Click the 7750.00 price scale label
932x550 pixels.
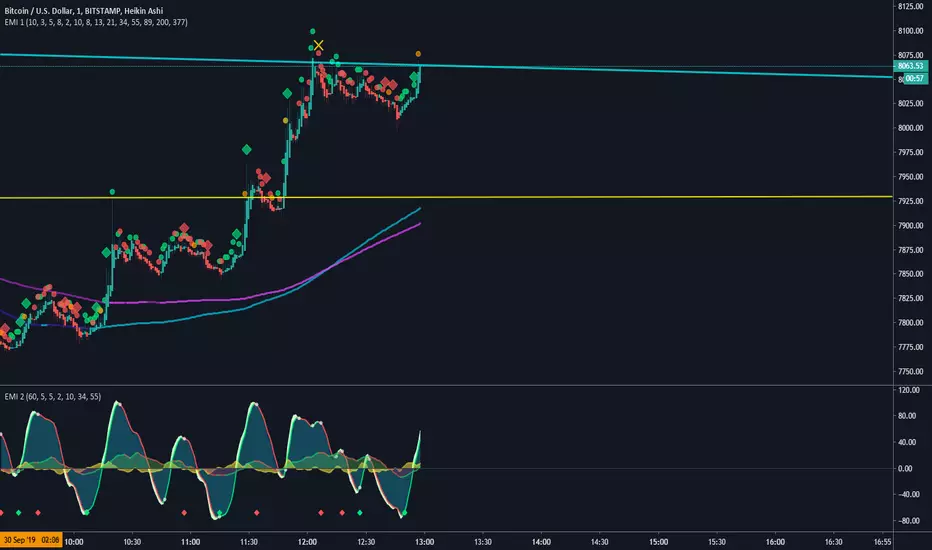911,372
